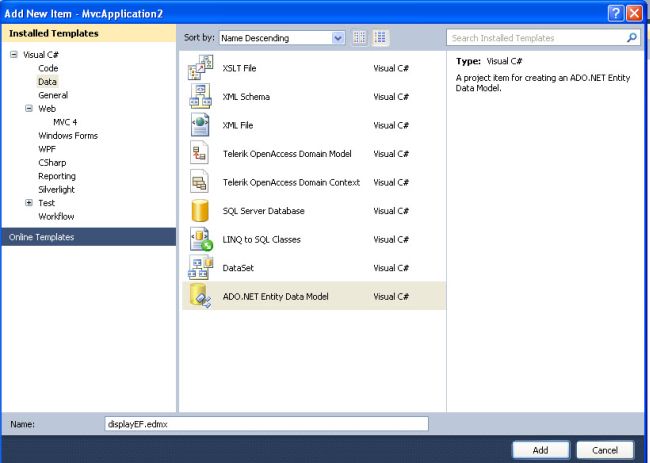
Task: Select the 'DataSet' template name
Action: point(238,268)
